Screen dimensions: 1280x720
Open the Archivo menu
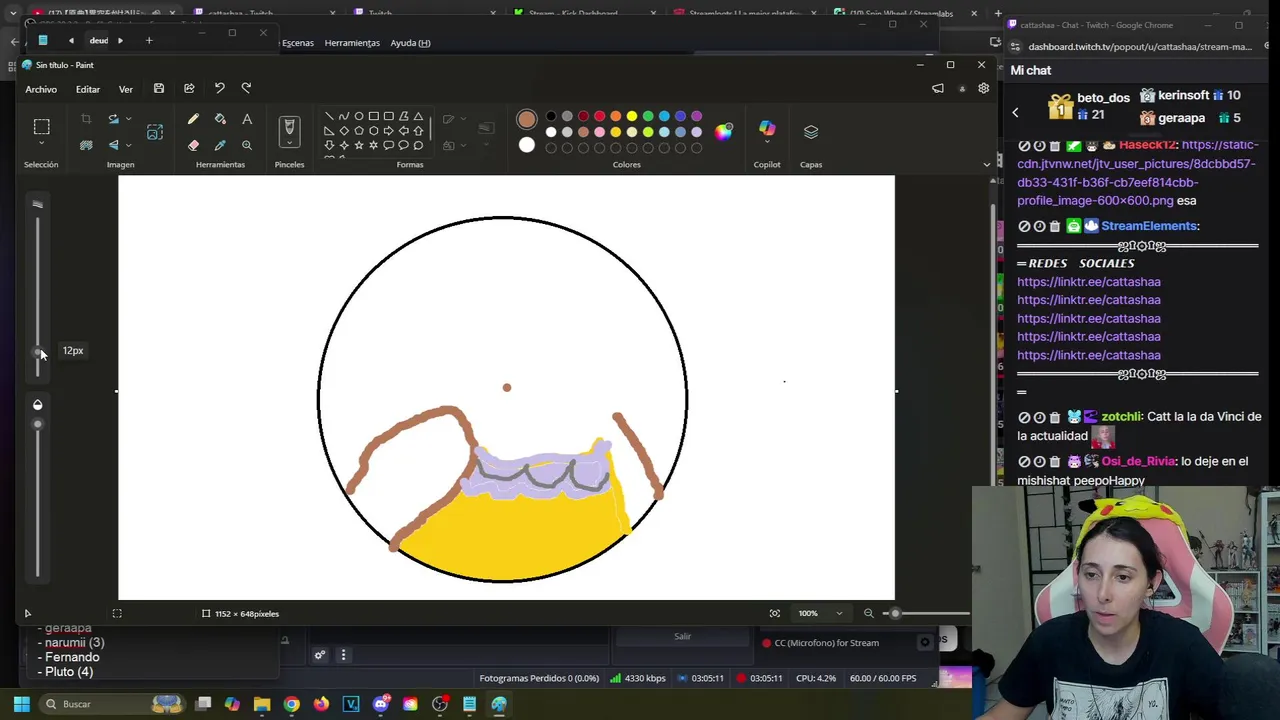point(41,89)
